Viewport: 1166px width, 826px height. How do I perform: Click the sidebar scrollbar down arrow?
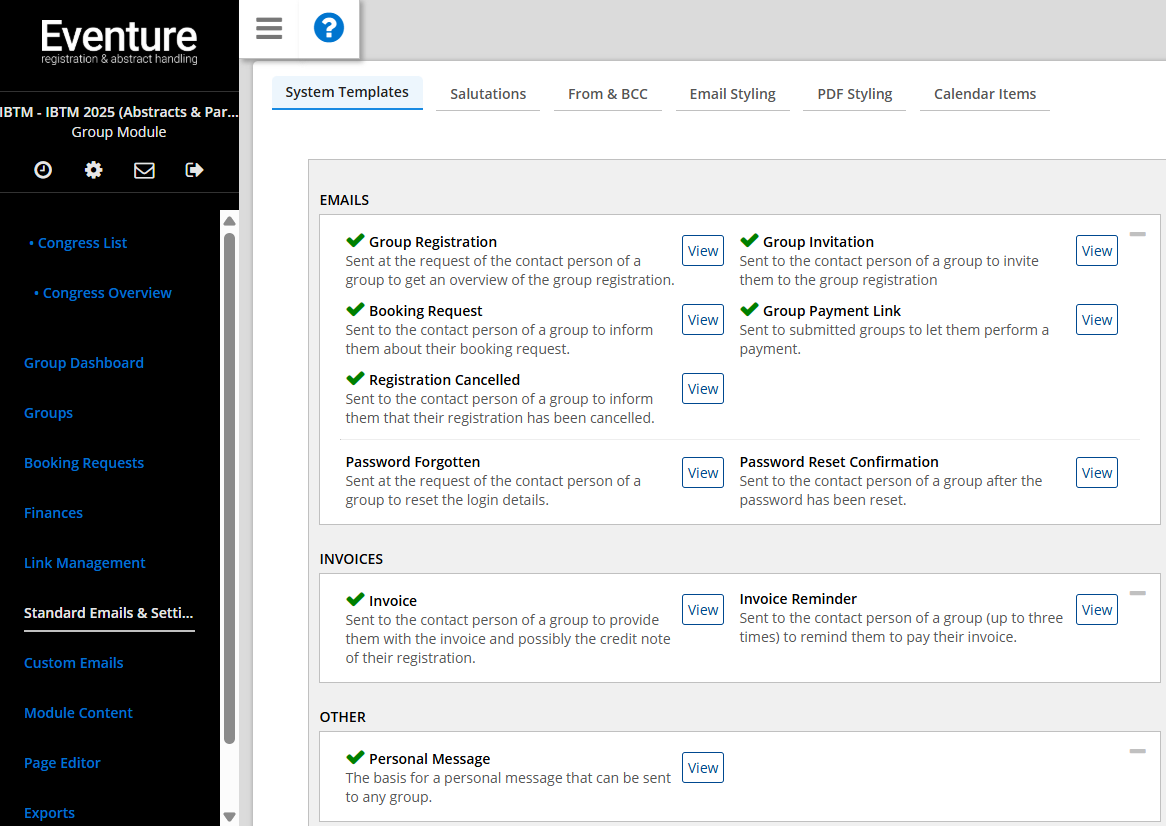(230, 816)
